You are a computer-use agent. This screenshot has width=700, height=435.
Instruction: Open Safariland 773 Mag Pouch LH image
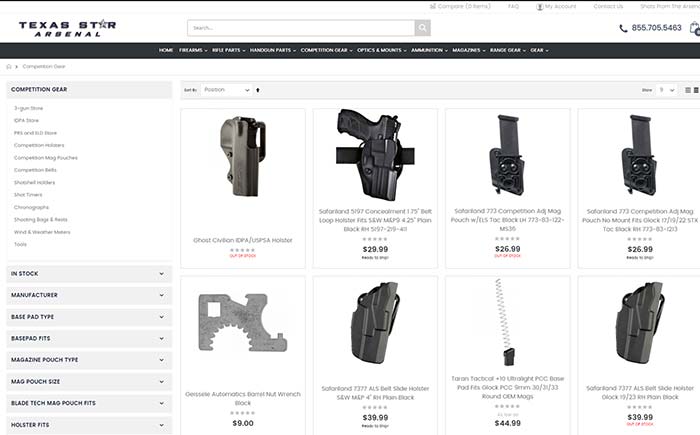tap(508, 155)
